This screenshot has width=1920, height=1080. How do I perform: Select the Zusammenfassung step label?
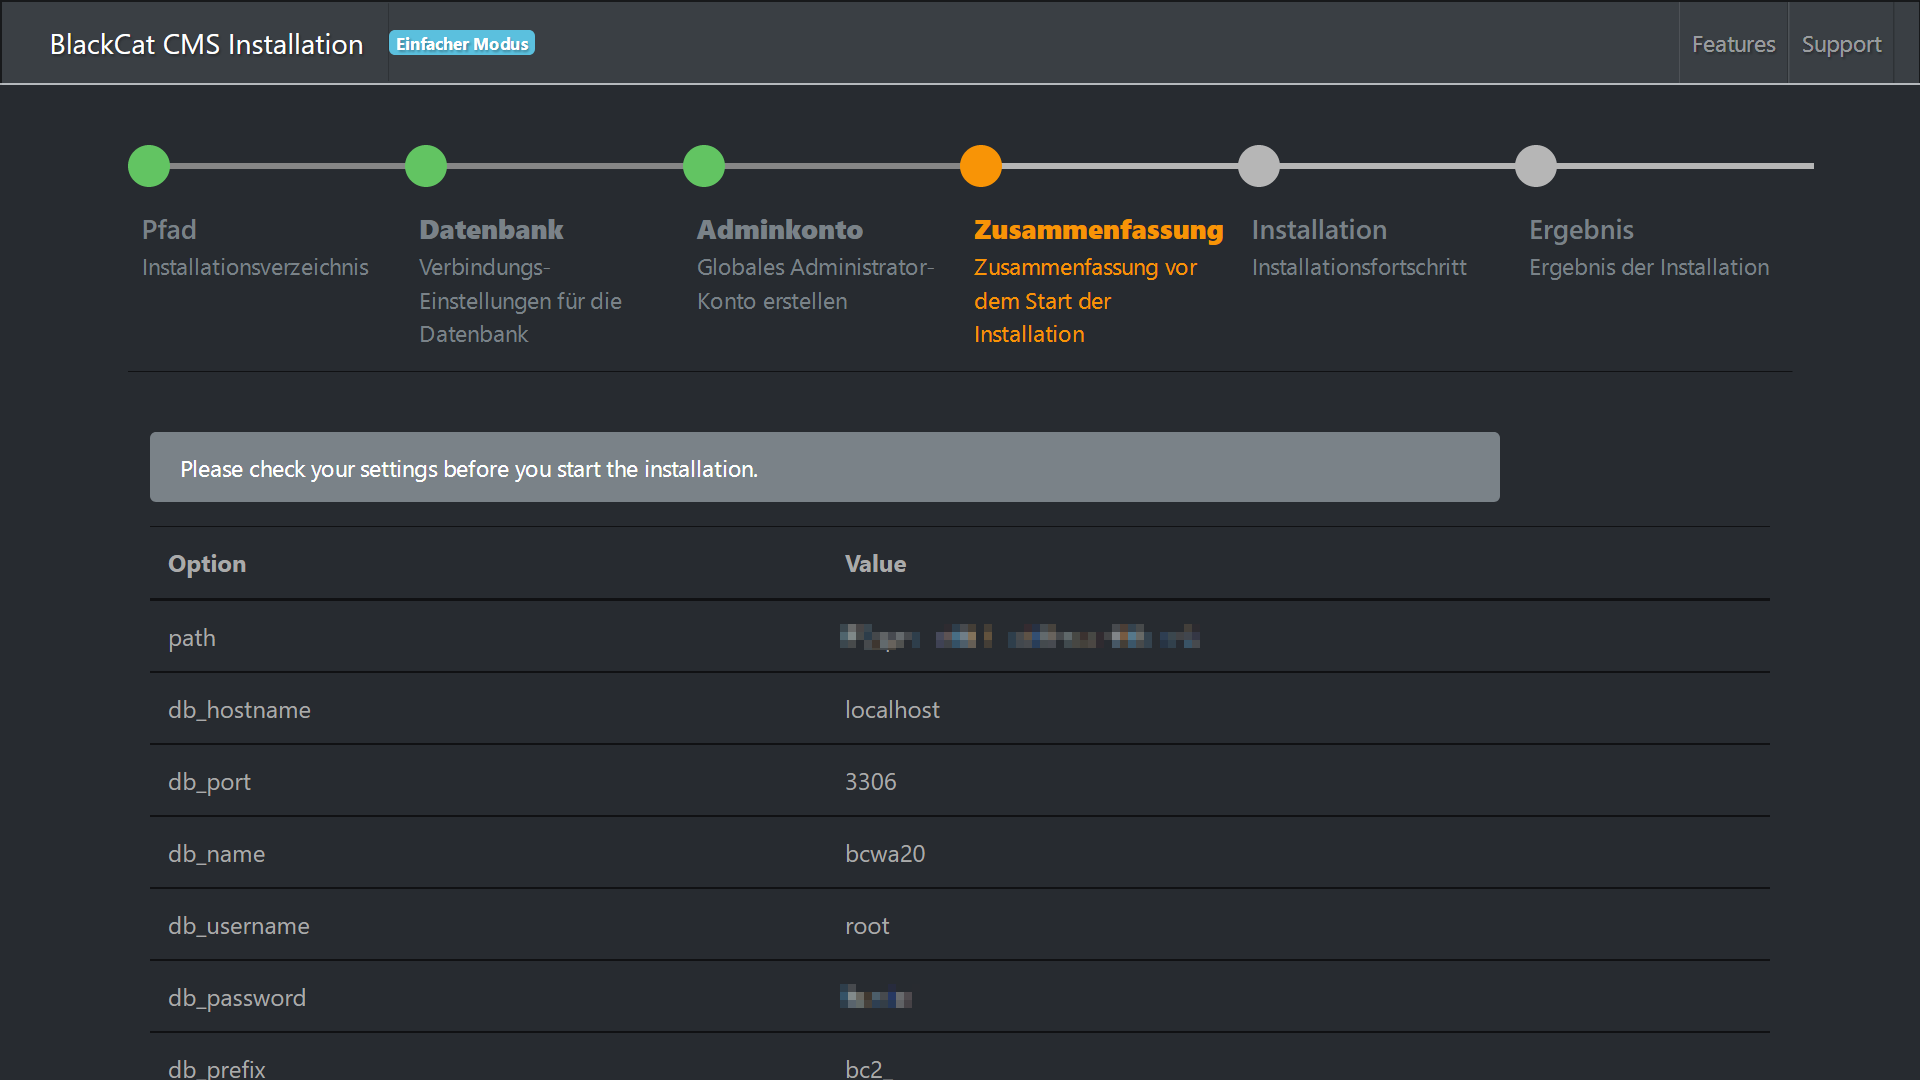(x=1098, y=230)
